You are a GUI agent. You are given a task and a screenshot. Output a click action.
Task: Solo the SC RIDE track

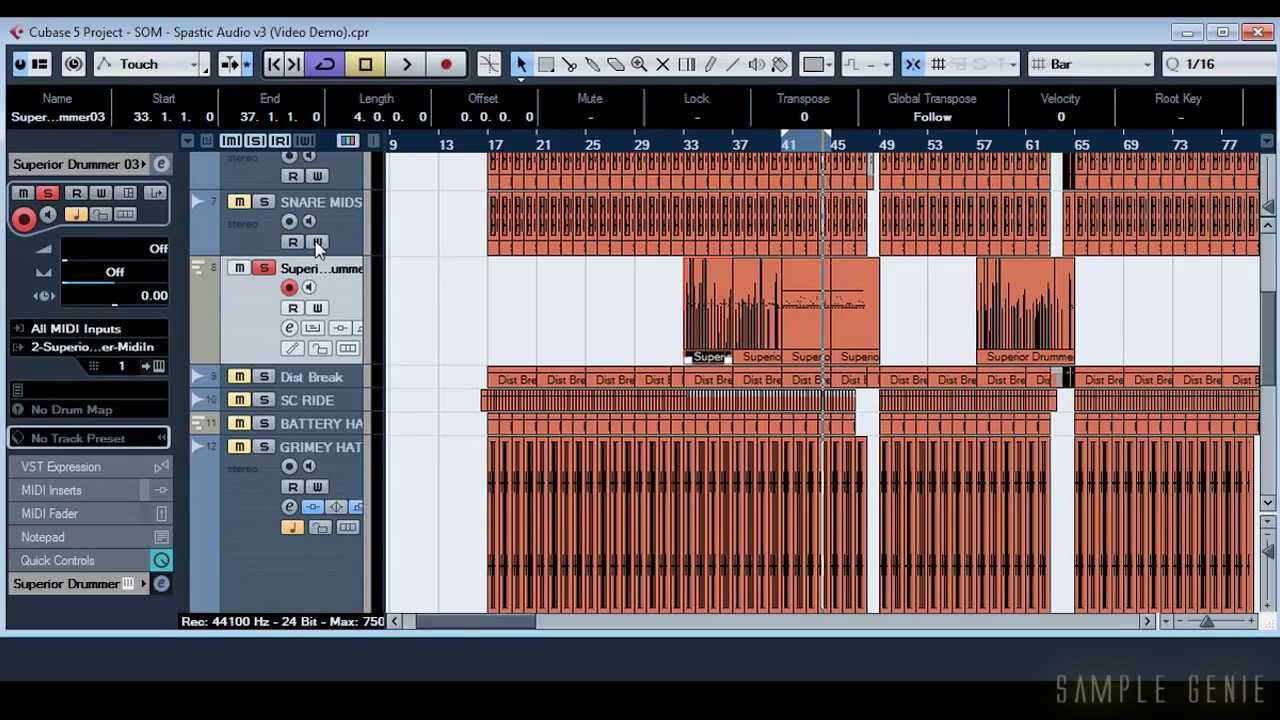click(x=263, y=400)
